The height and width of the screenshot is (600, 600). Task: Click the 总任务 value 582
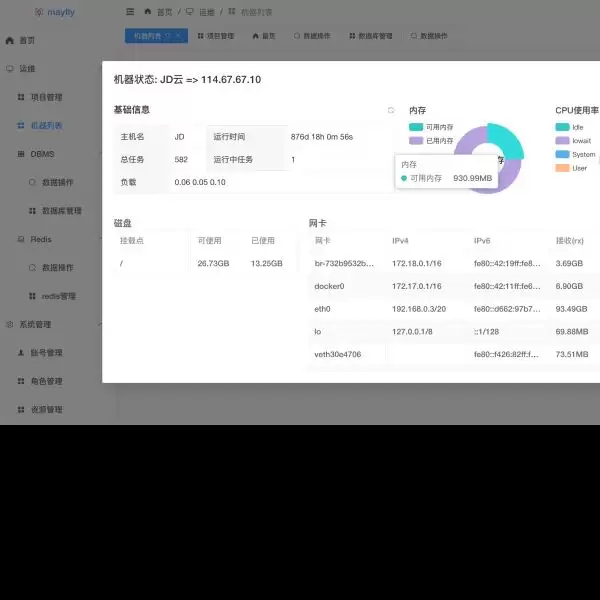point(181,160)
